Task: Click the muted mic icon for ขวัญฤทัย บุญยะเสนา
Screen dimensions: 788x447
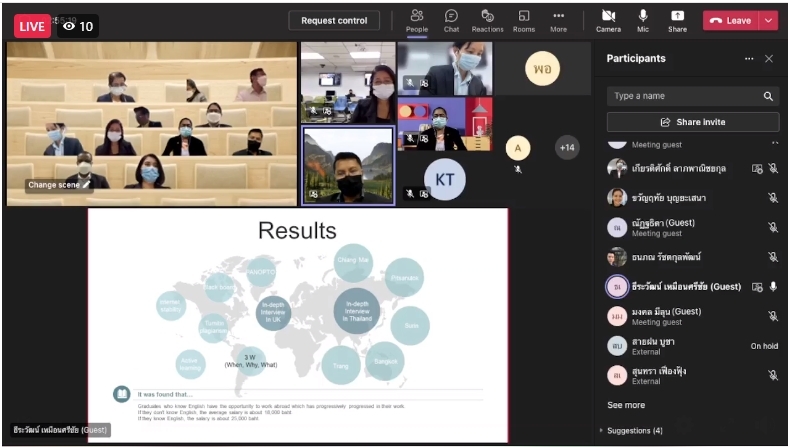Action: click(x=773, y=198)
